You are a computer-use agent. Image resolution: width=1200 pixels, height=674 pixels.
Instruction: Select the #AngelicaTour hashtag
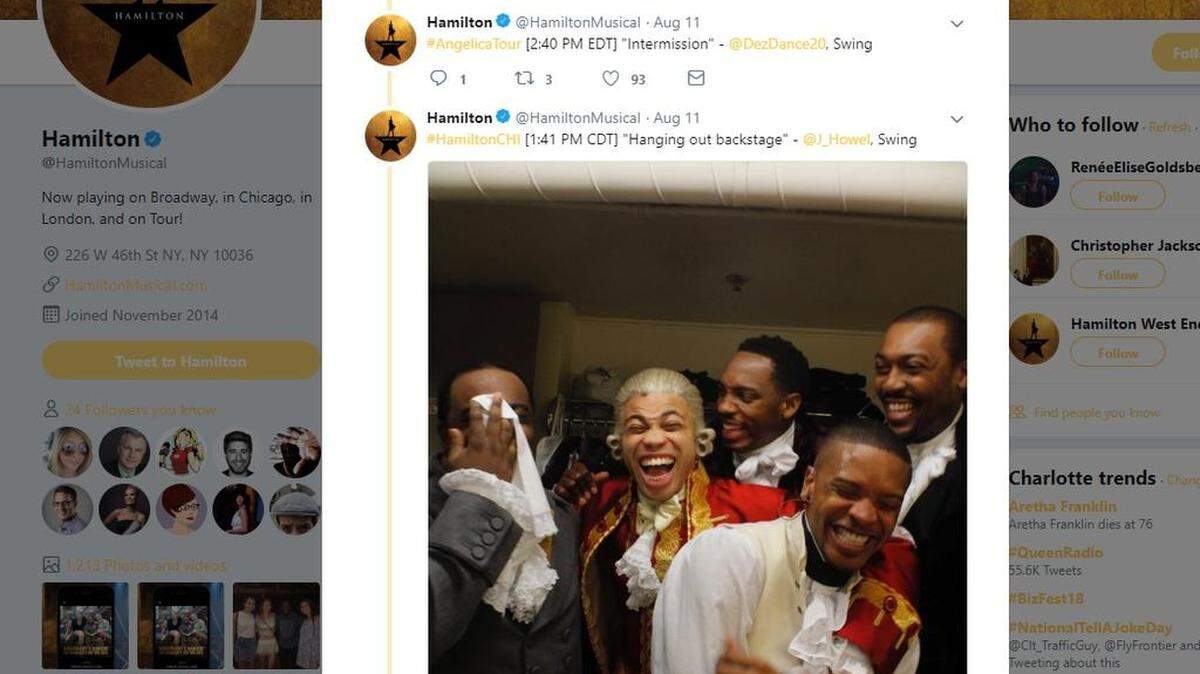(x=473, y=44)
